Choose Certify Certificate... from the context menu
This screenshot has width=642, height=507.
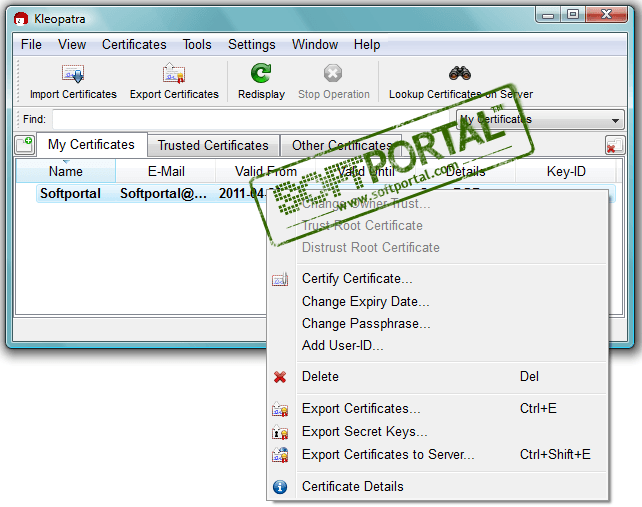click(x=437, y=278)
